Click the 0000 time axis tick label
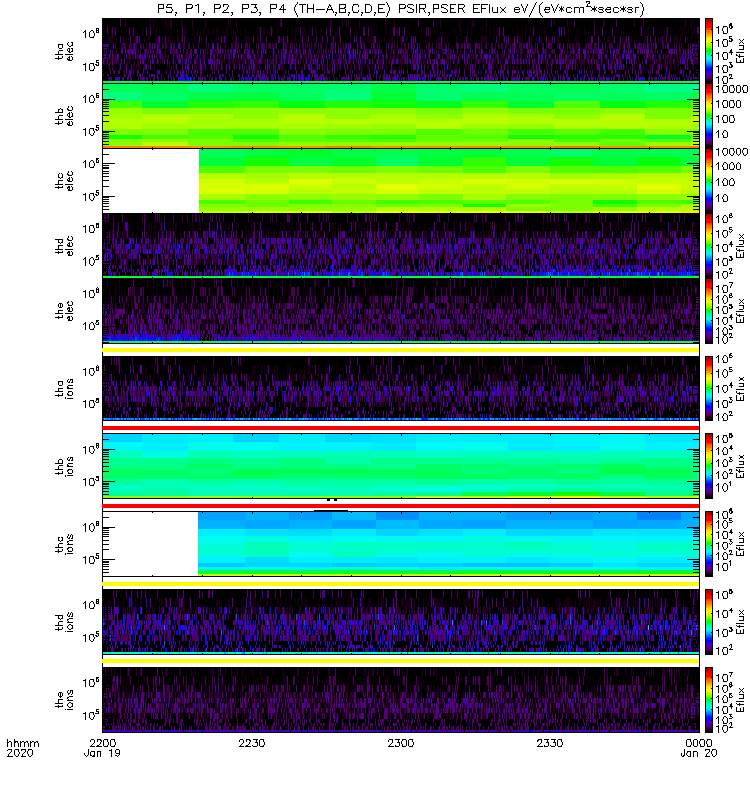This screenshot has width=750, height=800. (x=698, y=743)
